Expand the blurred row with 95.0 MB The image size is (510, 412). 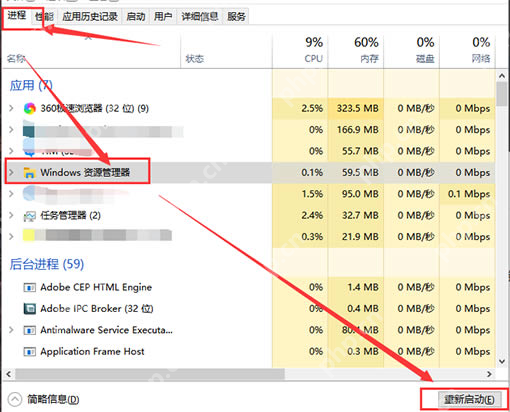click(11, 194)
